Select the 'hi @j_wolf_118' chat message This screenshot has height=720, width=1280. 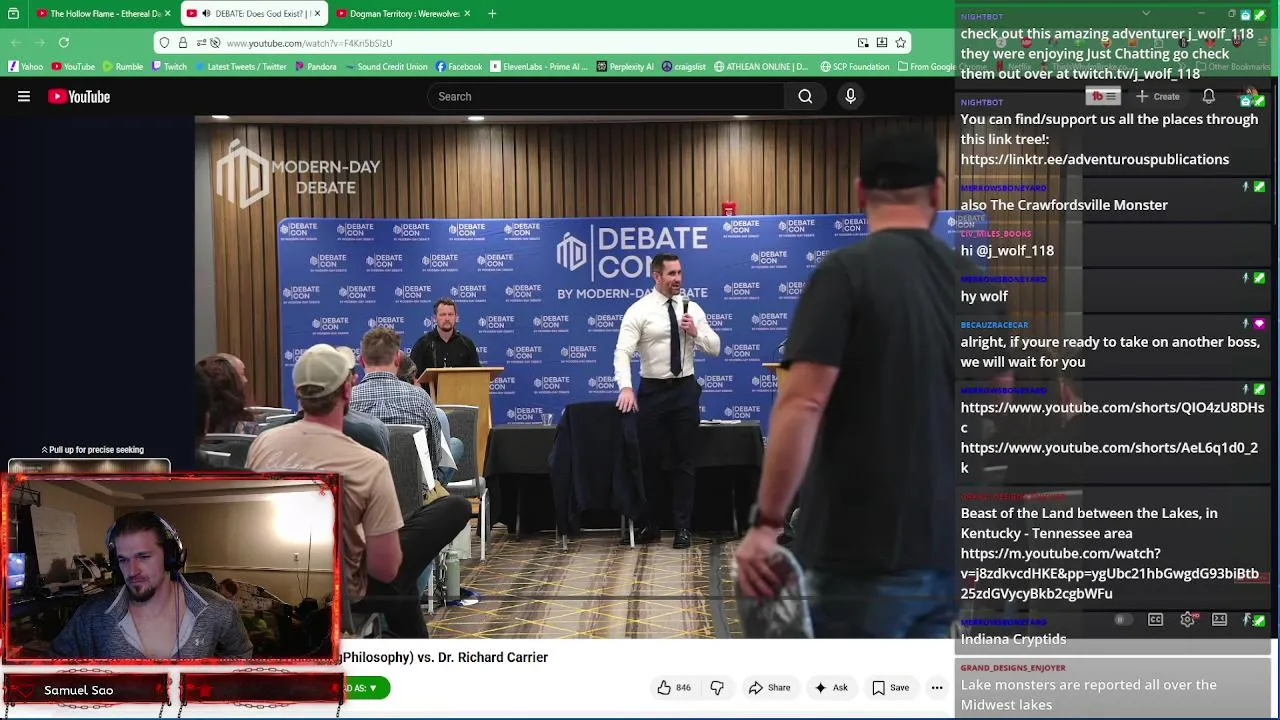(1007, 251)
